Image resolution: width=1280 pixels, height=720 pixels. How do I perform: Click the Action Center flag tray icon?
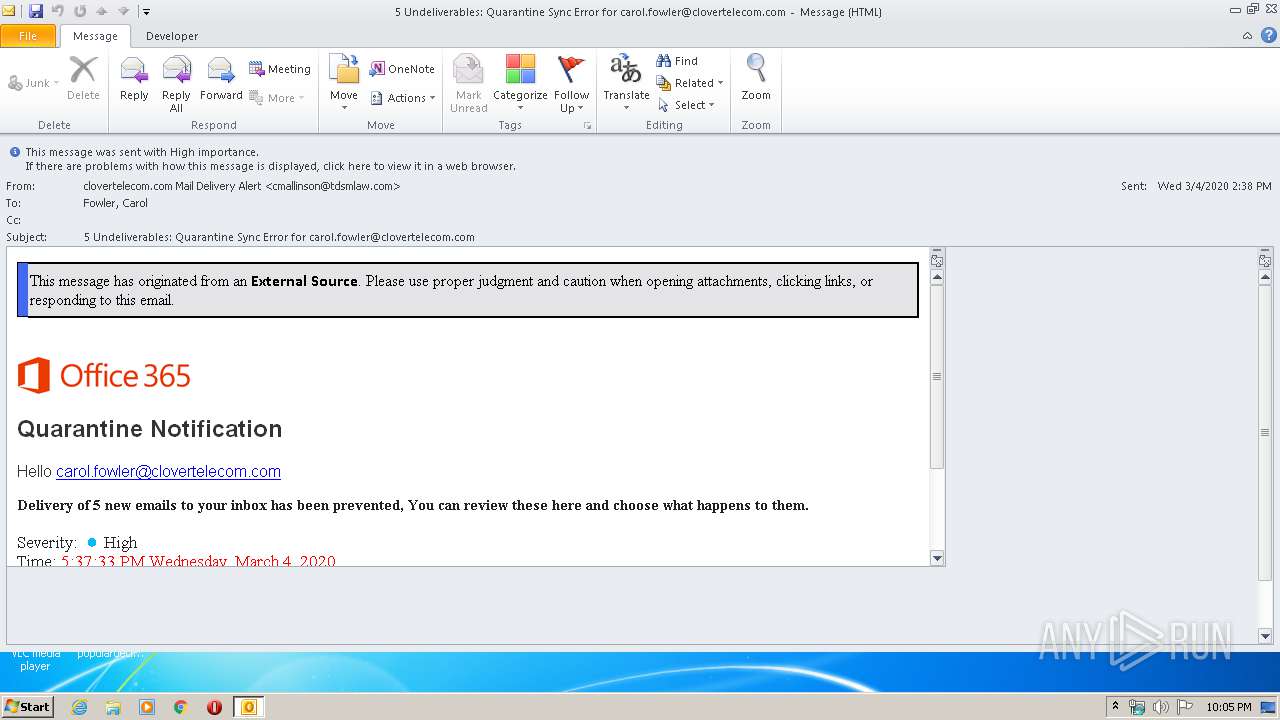(x=1185, y=707)
